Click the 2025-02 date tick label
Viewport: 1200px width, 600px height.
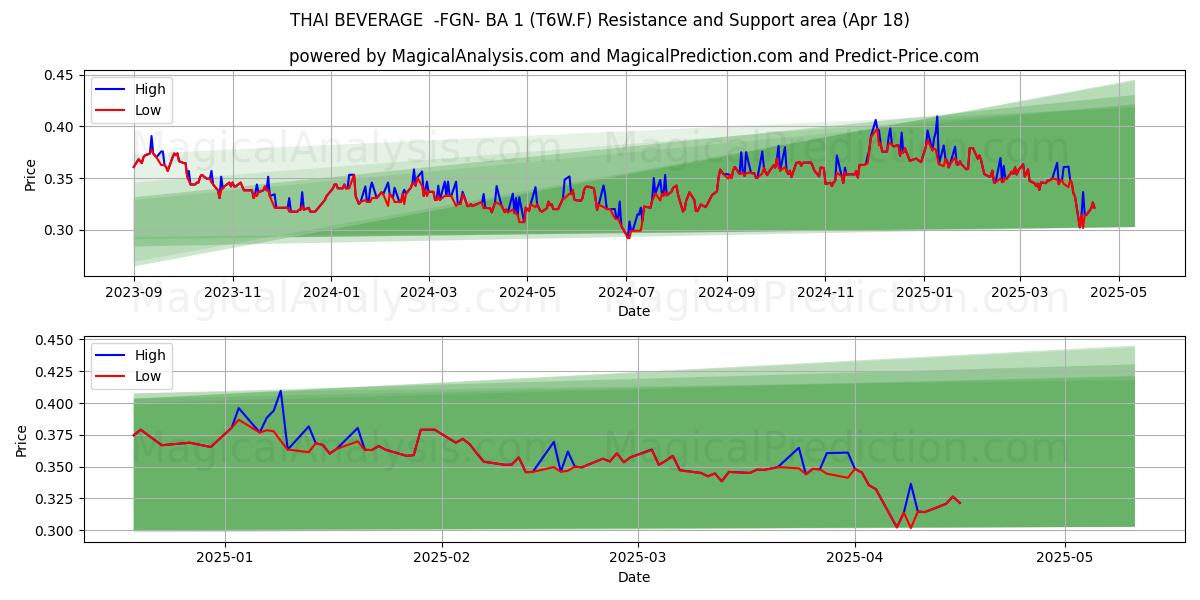[442, 557]
